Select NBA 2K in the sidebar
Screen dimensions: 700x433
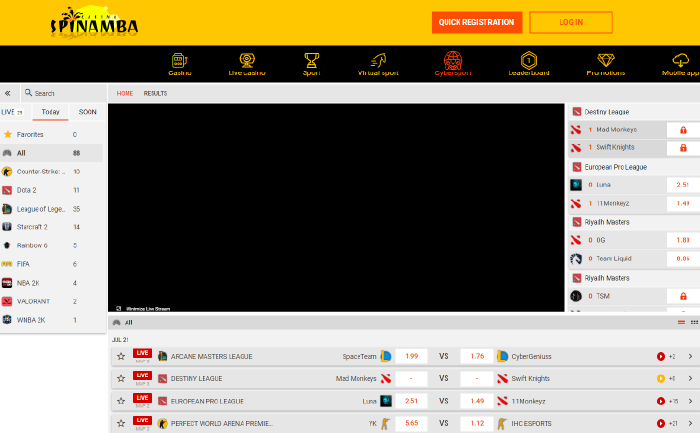coord(51,283)
